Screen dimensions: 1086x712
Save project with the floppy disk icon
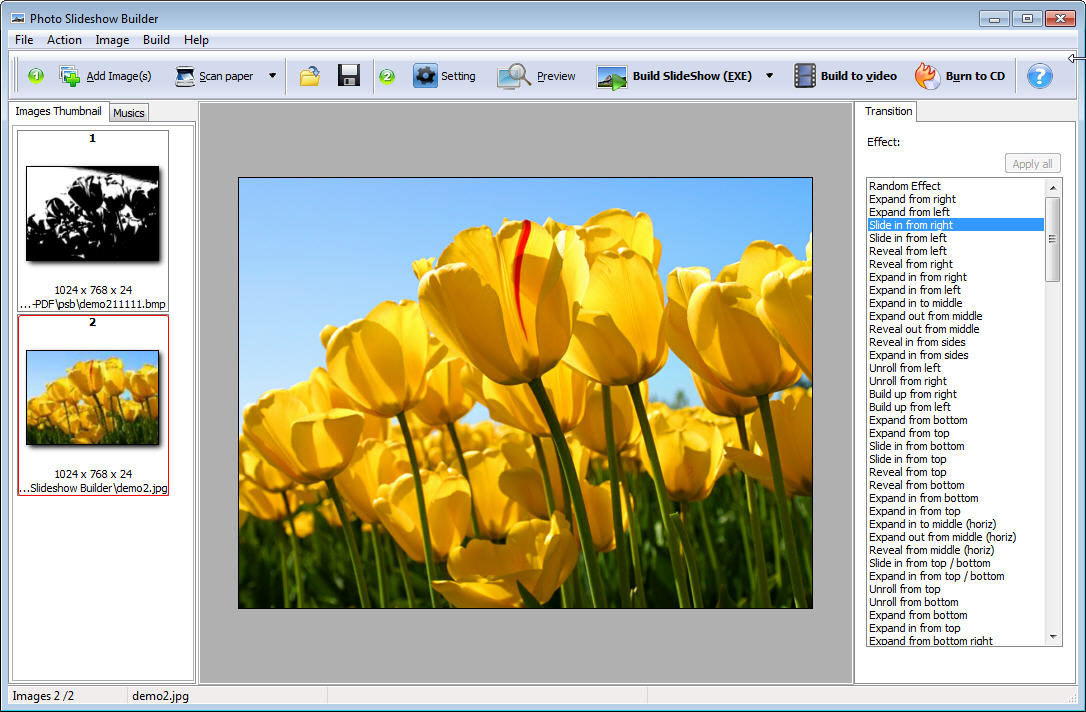tap(349, 76)
